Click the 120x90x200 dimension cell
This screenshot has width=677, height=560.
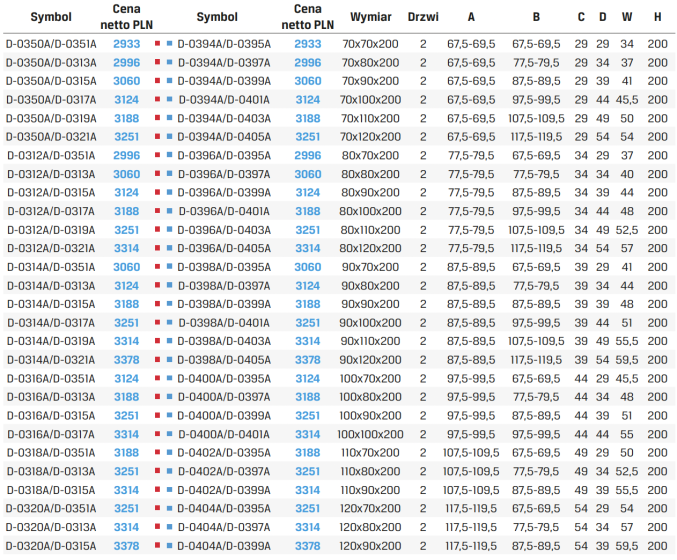(370, 546)
